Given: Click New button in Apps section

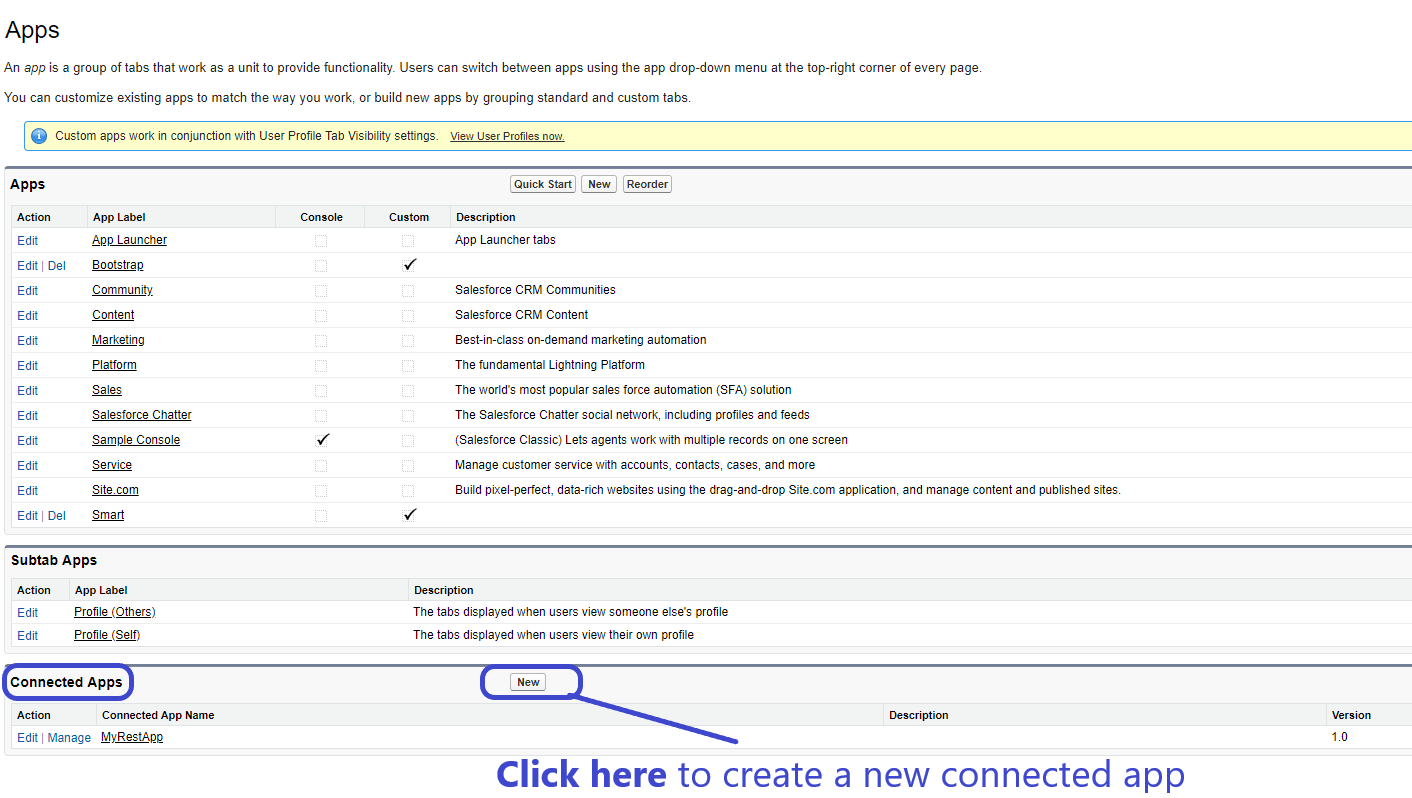Looking at the screenshot, I should 599,184.
